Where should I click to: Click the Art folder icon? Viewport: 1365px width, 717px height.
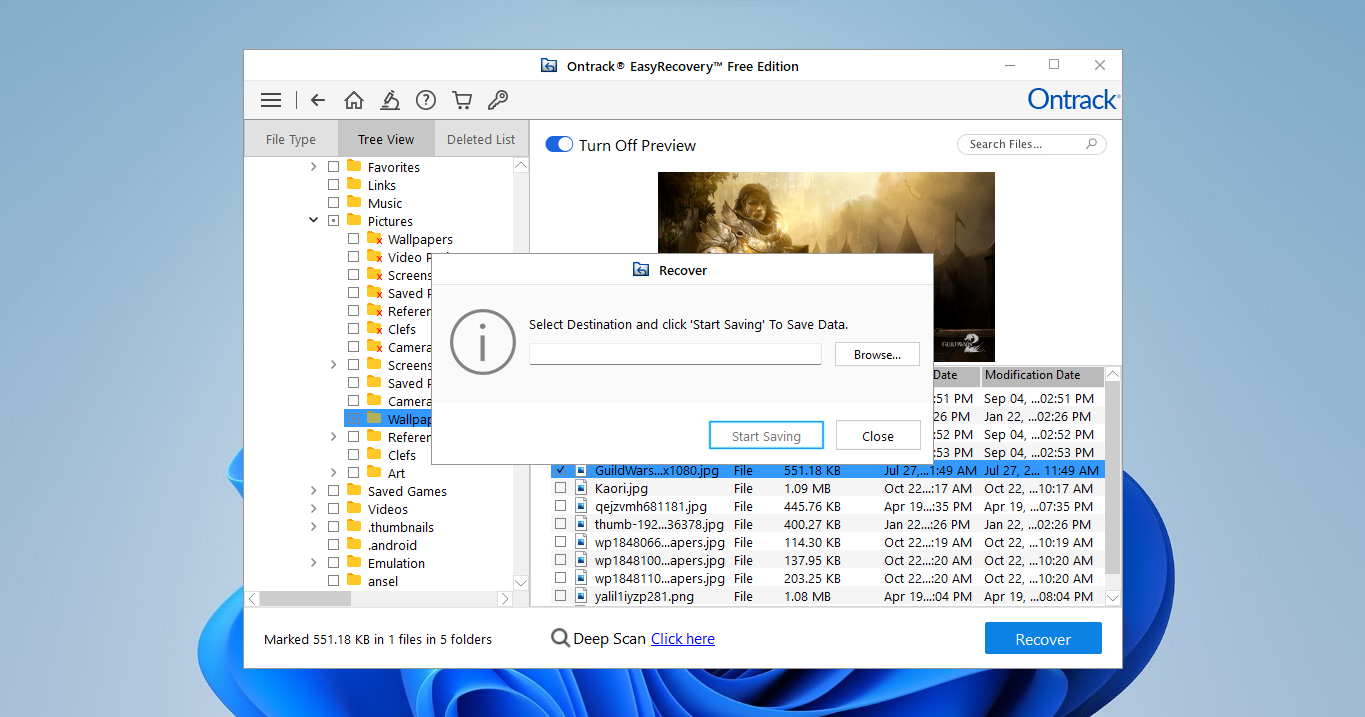[x=374, y=473]
